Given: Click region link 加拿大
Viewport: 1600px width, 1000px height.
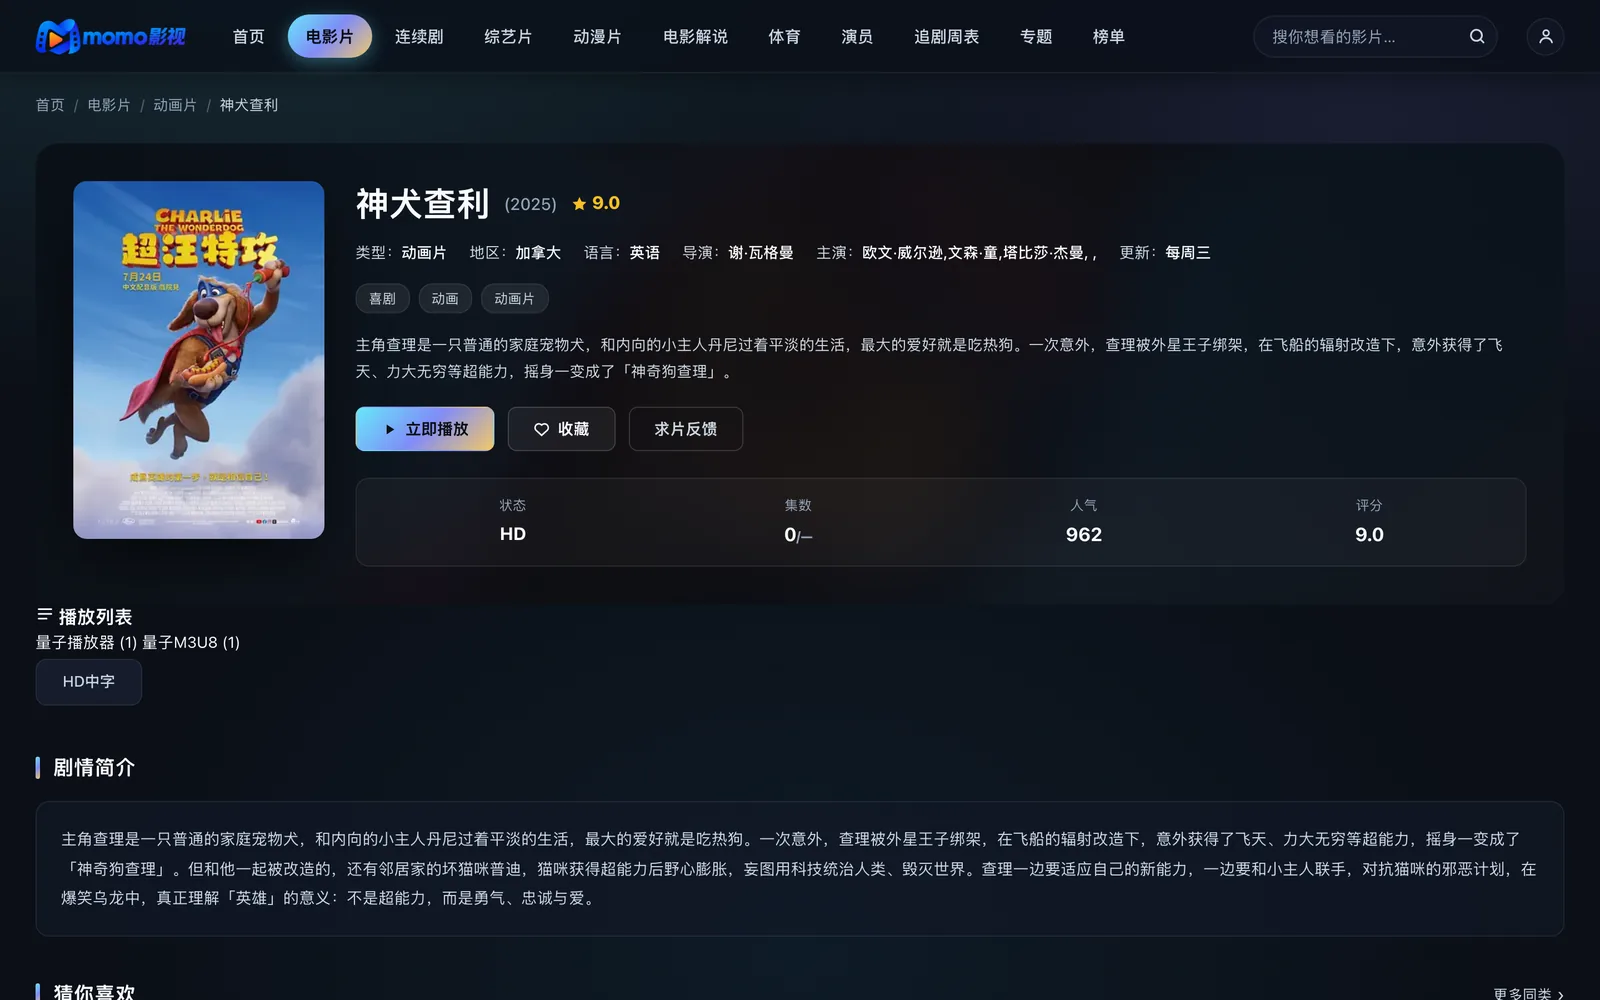Looking at the screenshot, I should click(538, 253).
